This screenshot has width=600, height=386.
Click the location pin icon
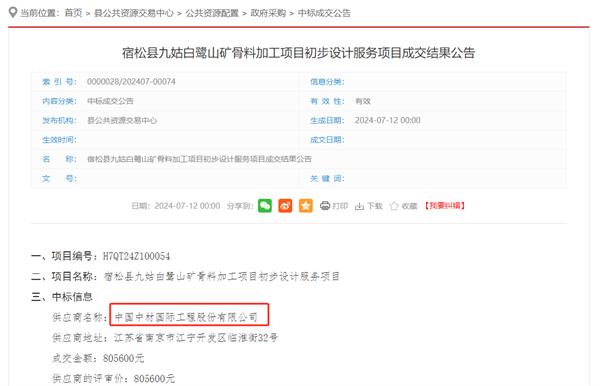[x=13, y=13]
